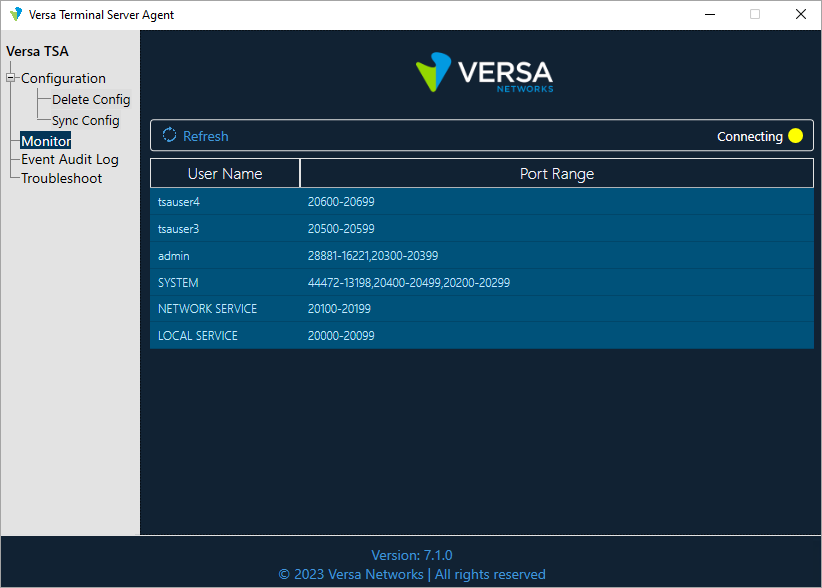Screen dimensions: 822x588
Task: Select the Configuration tree item
Action: 63,78
